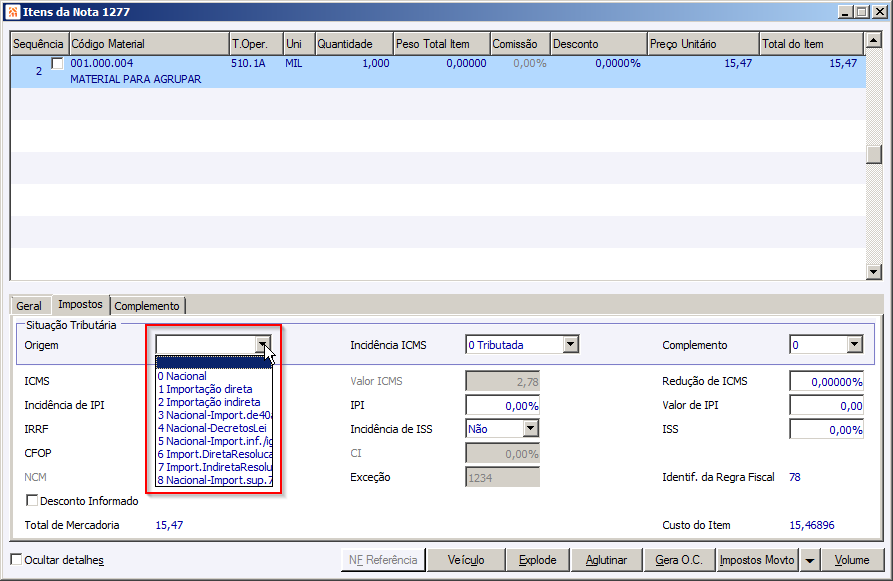The width and height of the screenshot is (893, 581).
Task: Select 1 Importação direta option
Action: 214,389
